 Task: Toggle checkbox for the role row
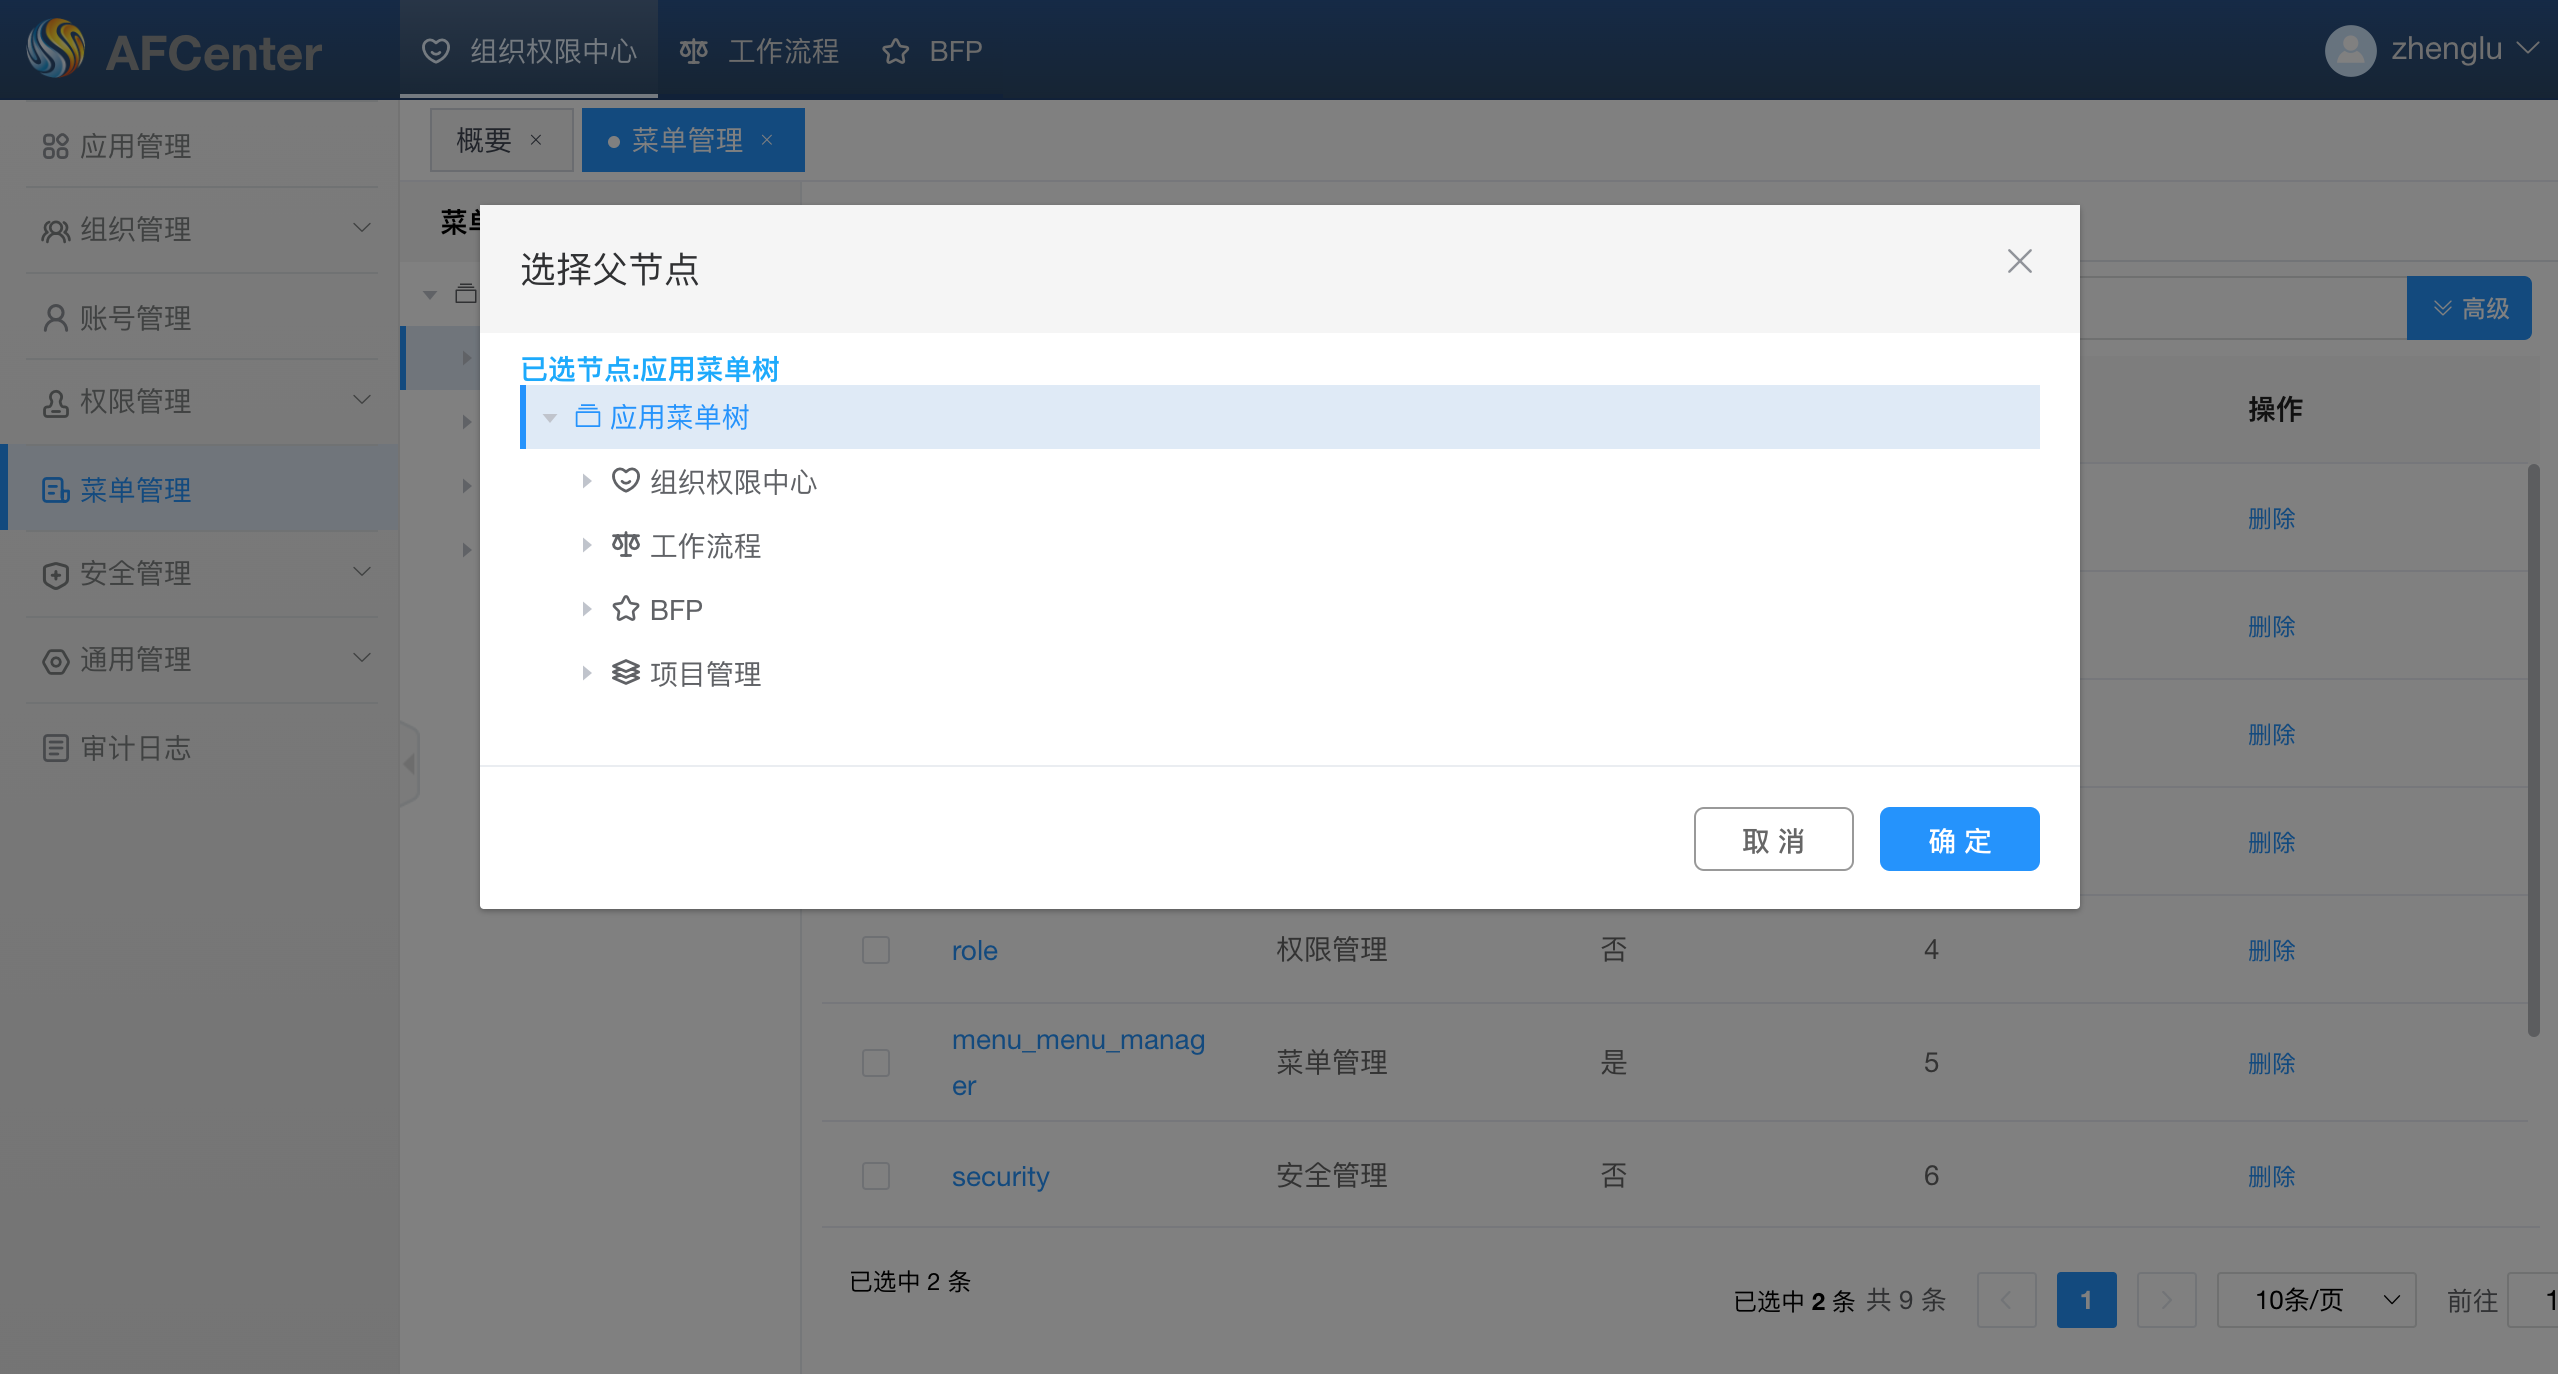[876, 950]
